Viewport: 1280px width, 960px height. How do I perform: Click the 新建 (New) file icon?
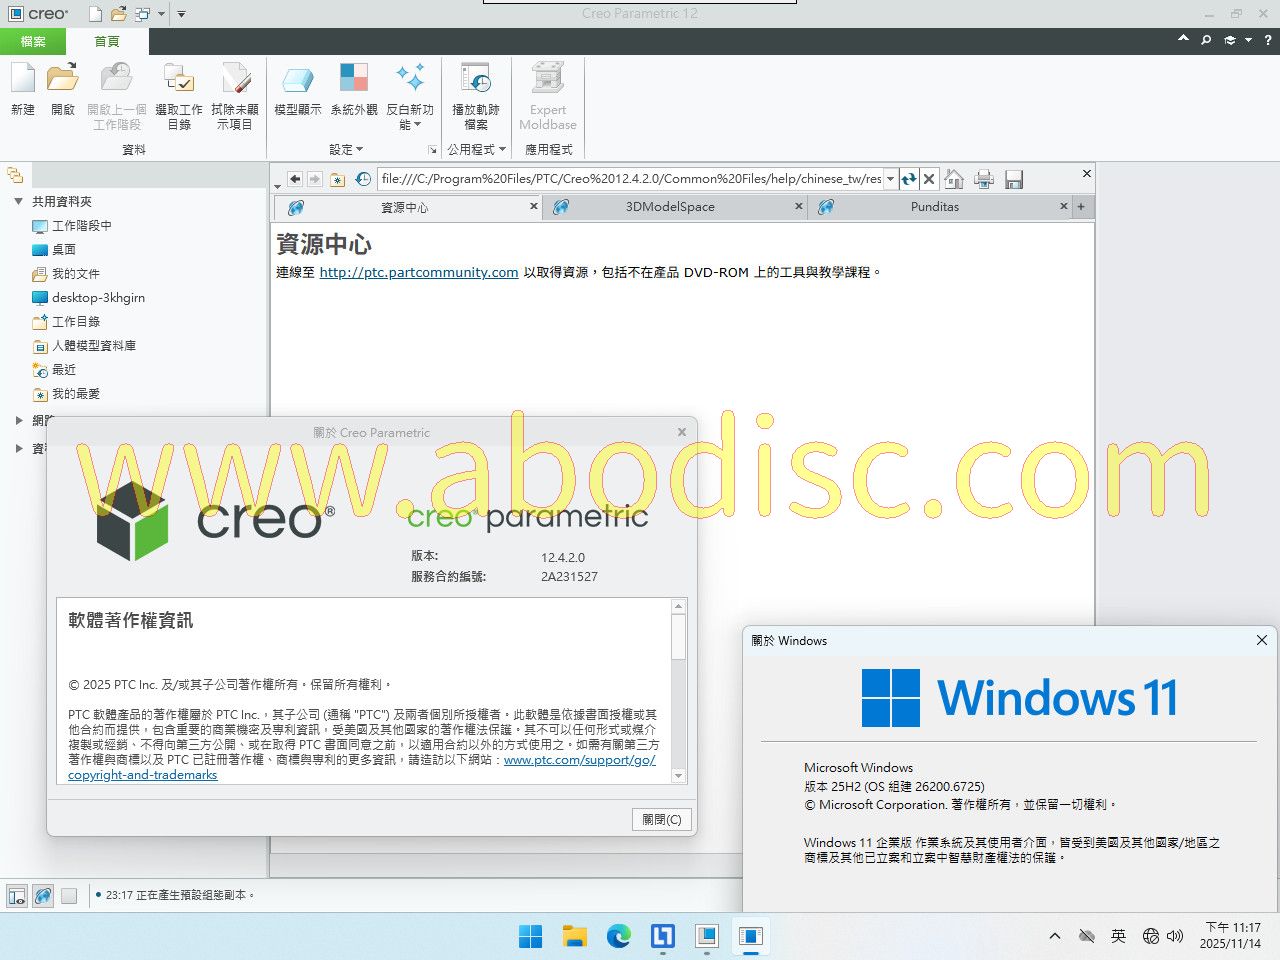pyautogui.click(x=23, y=88)
